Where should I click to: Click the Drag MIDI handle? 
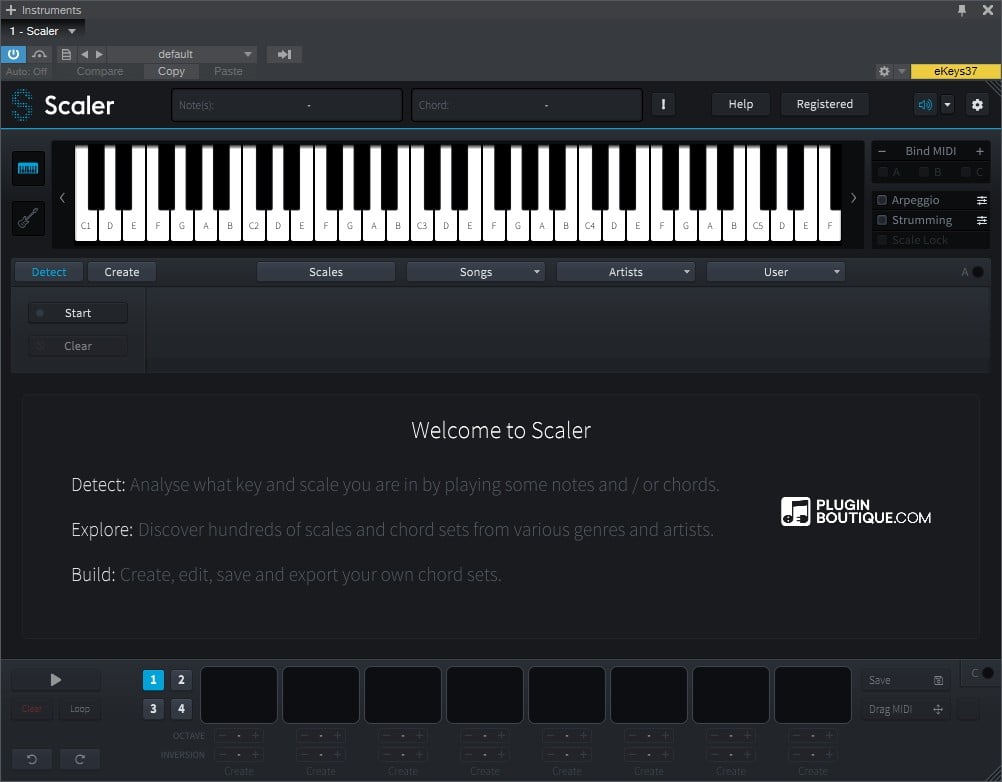906,709
